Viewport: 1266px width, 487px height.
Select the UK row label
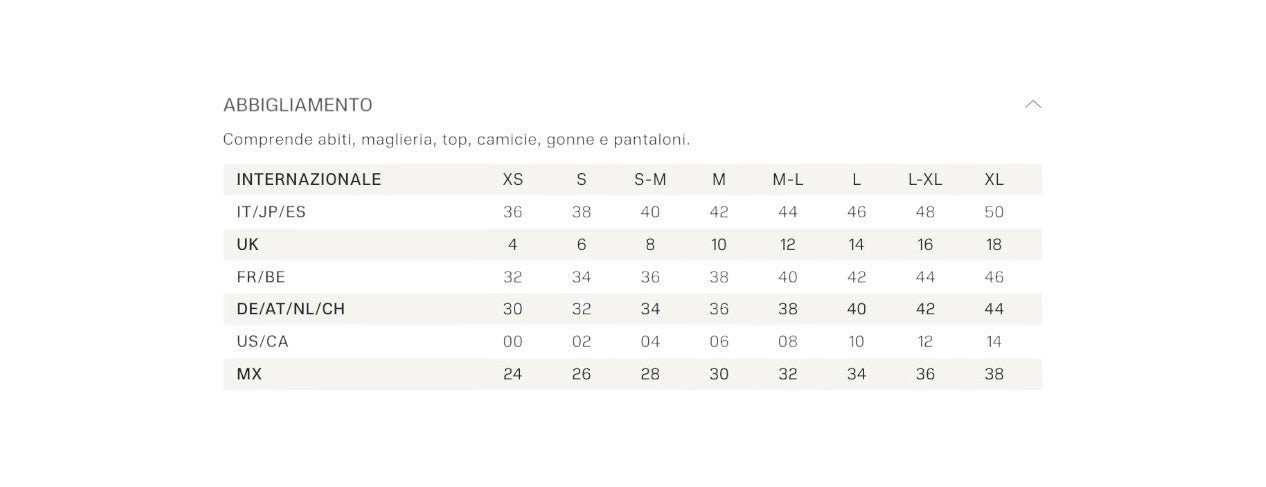click(x=248, y=244)
